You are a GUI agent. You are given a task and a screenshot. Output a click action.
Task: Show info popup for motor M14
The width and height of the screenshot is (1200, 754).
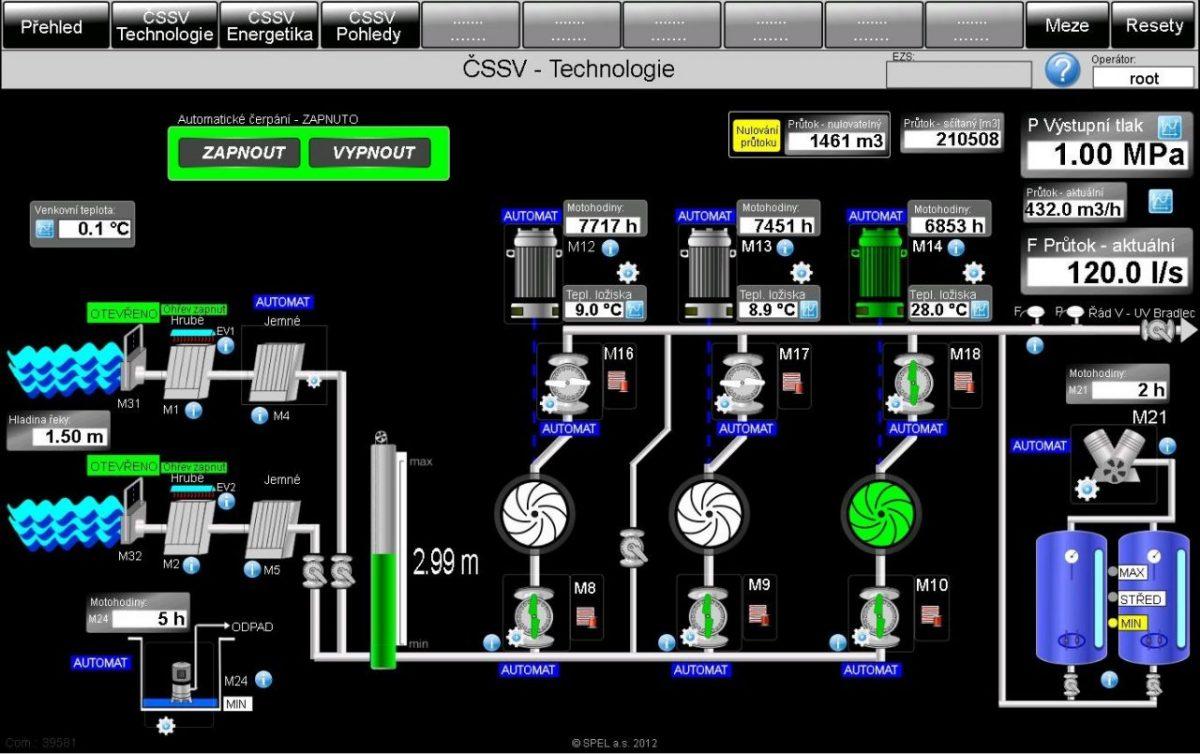click(x=954, y=248)
